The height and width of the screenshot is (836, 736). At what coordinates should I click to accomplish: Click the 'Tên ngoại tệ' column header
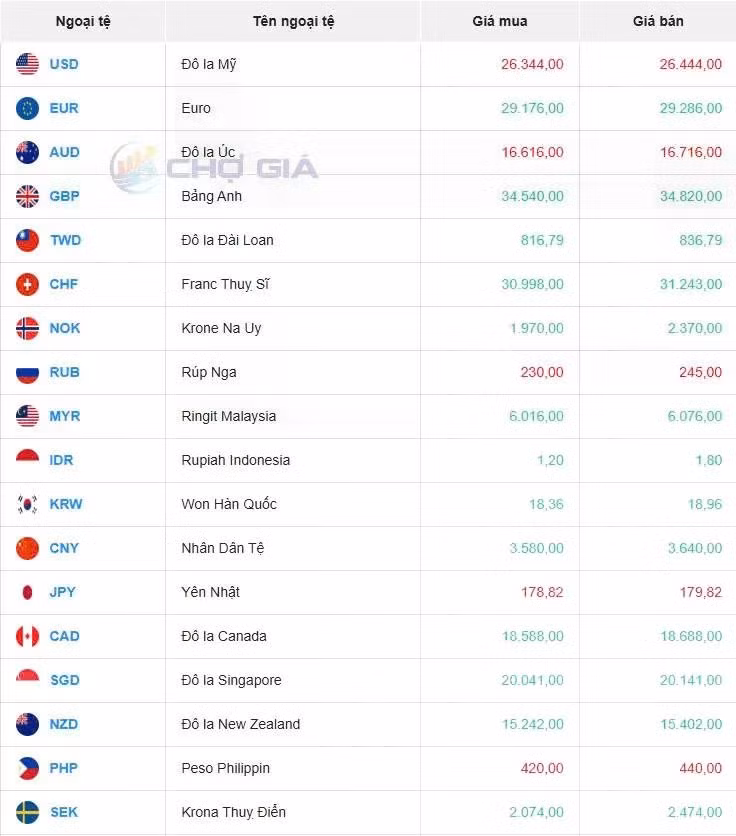click(293, 21)
